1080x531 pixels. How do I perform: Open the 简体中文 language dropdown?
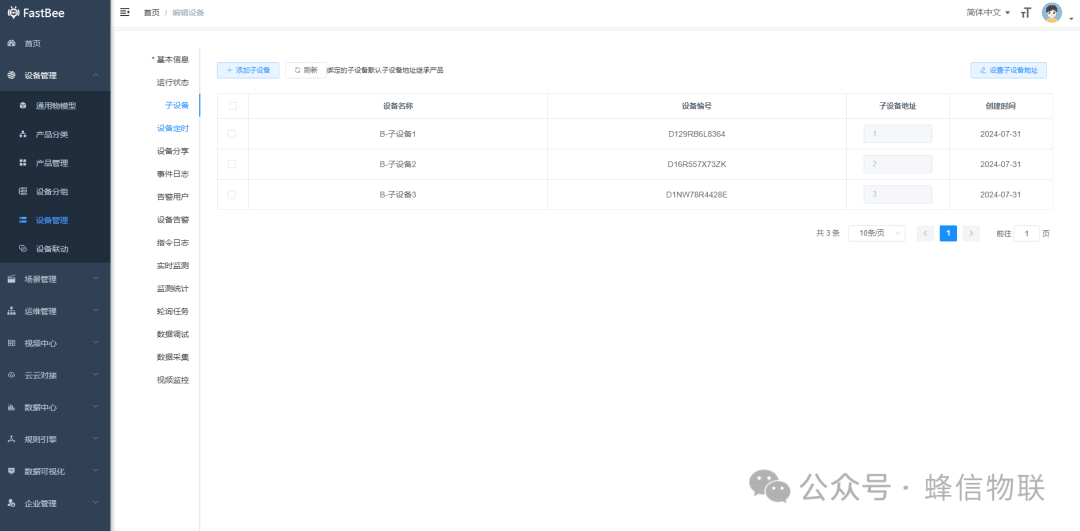pos(988,12)
